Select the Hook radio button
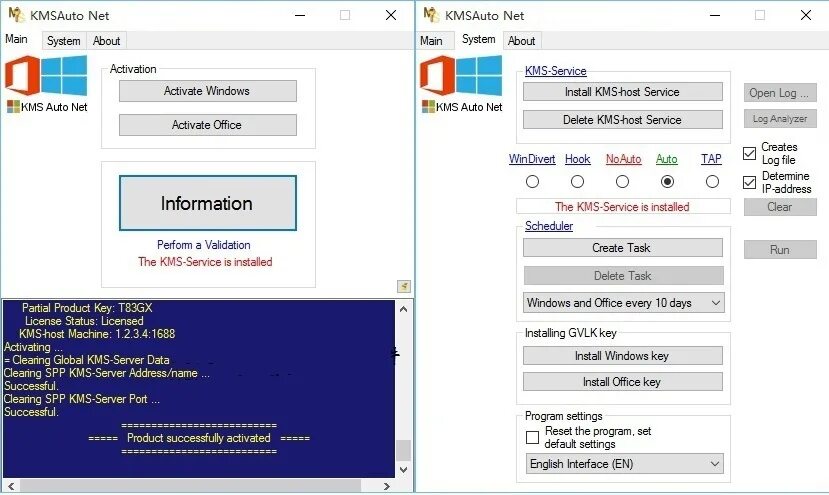Screen dimensions: 829x495 tap(577, 182)
